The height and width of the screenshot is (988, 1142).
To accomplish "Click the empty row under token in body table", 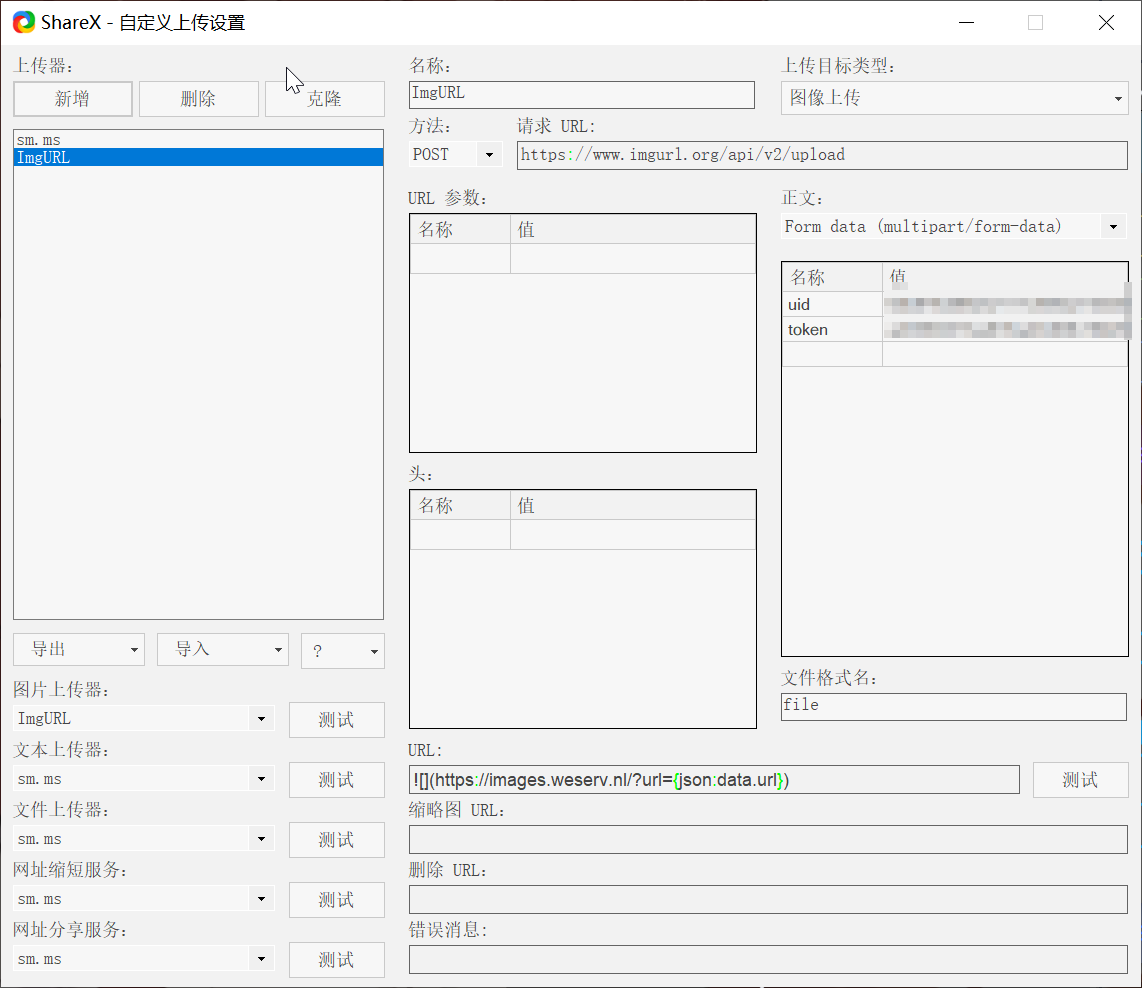I will click(955, 354).
